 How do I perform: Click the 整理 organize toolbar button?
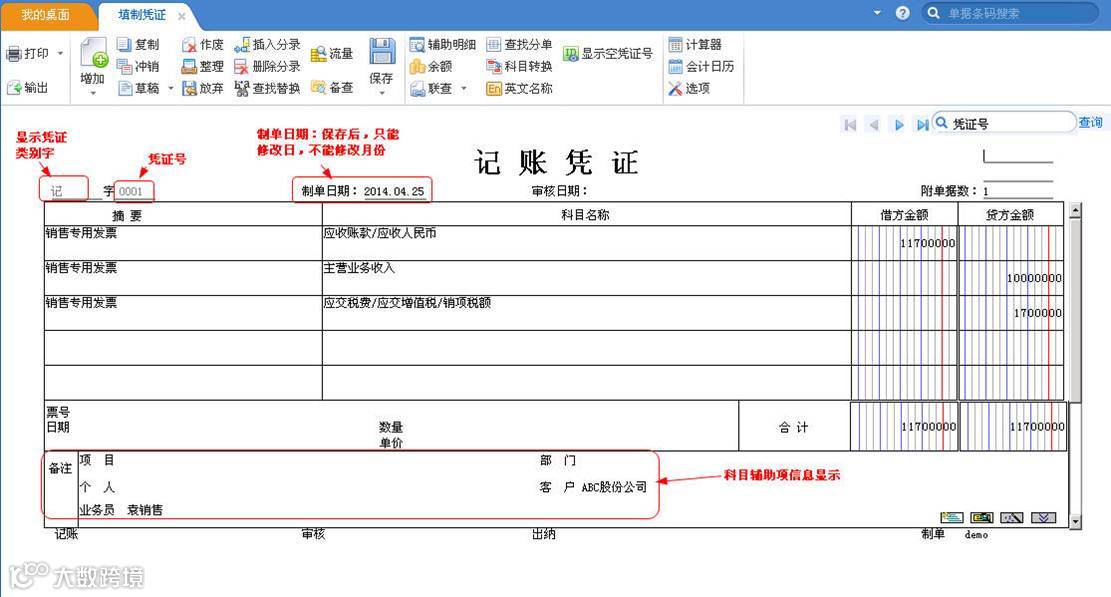point(203,67)
